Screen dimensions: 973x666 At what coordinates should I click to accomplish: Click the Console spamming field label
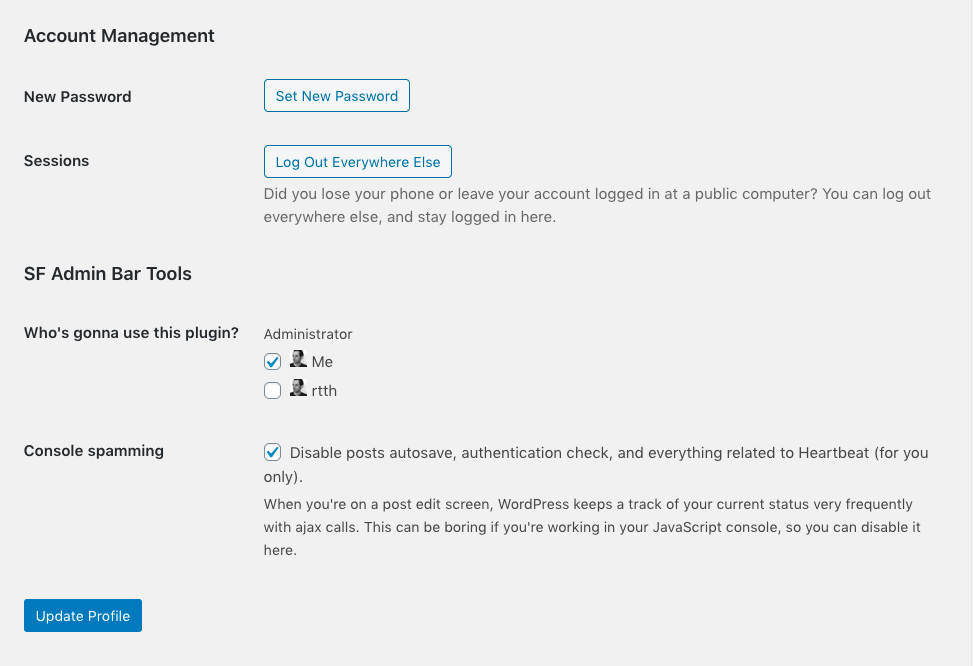coord(94,451)
